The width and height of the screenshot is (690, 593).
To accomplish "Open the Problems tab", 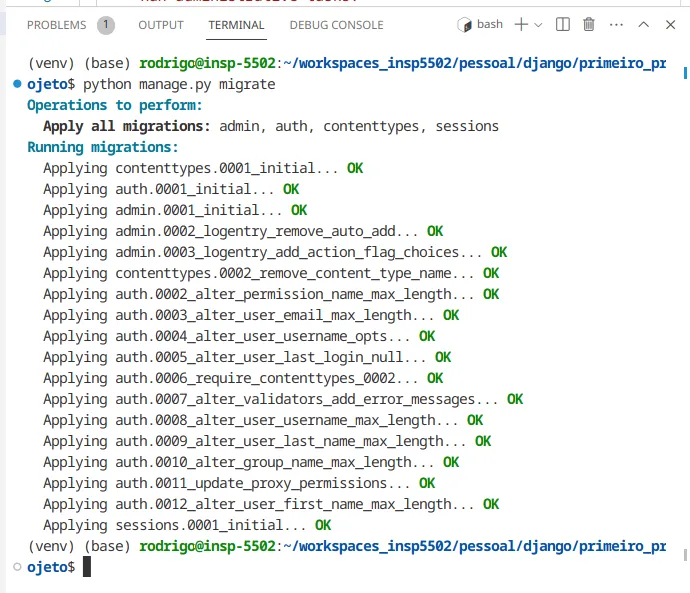I will (56, 25).
